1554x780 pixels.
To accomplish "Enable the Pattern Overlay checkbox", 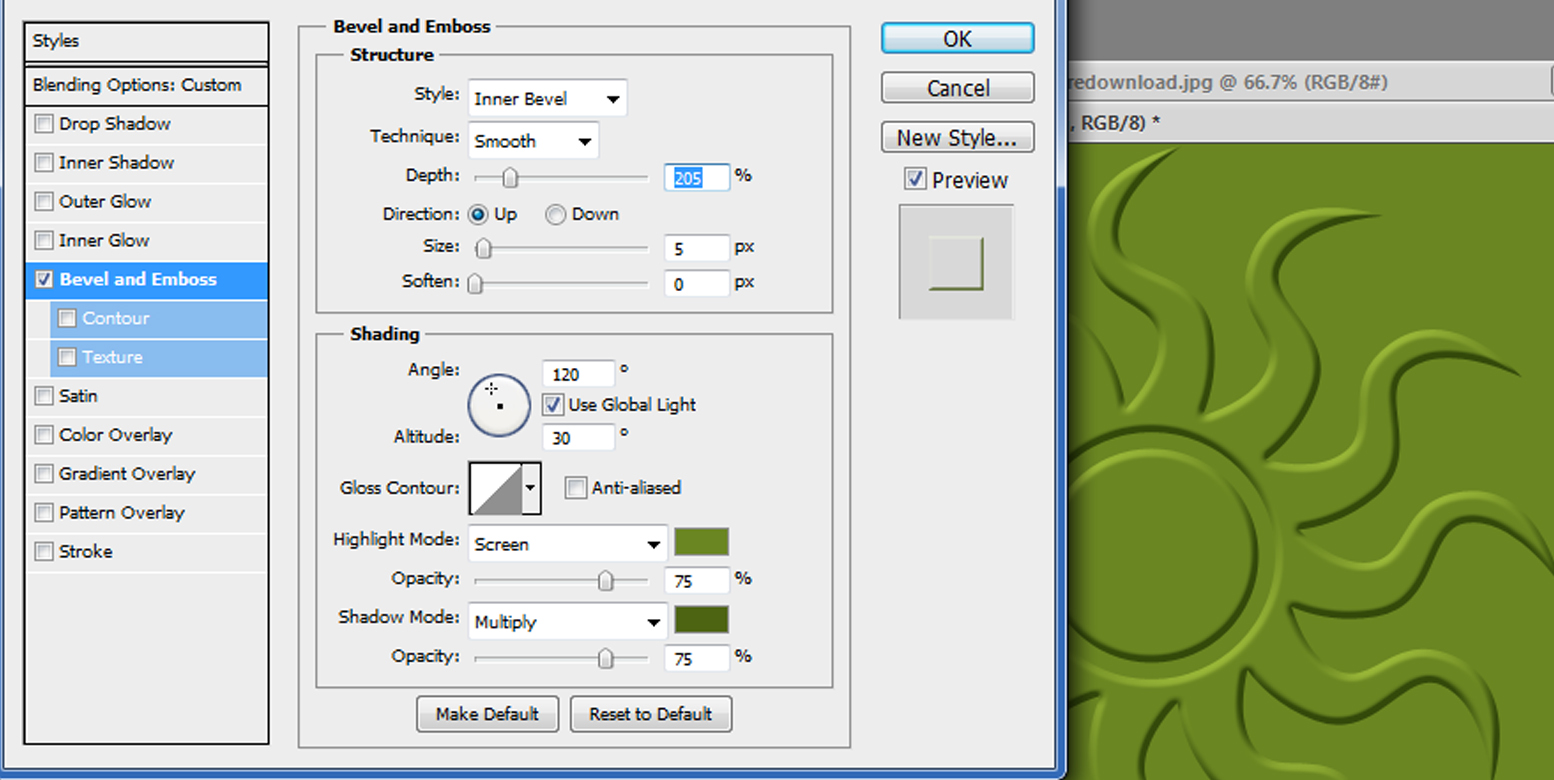I will 44,513.
